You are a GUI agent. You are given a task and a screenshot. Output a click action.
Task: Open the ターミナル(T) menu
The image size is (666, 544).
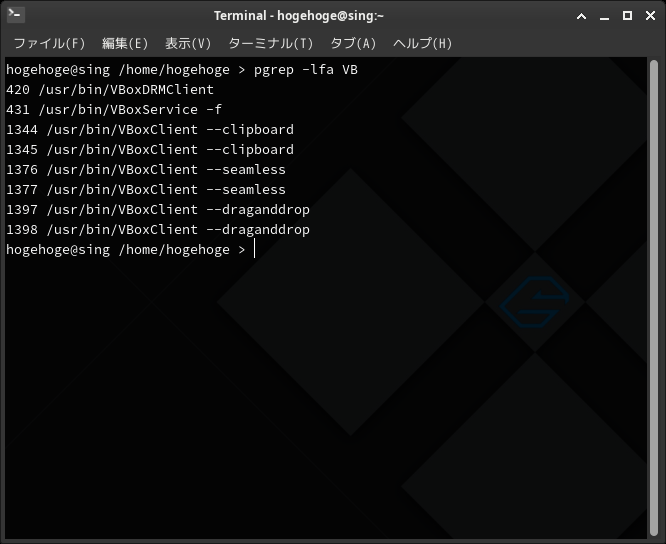click(x=271, y=43)
